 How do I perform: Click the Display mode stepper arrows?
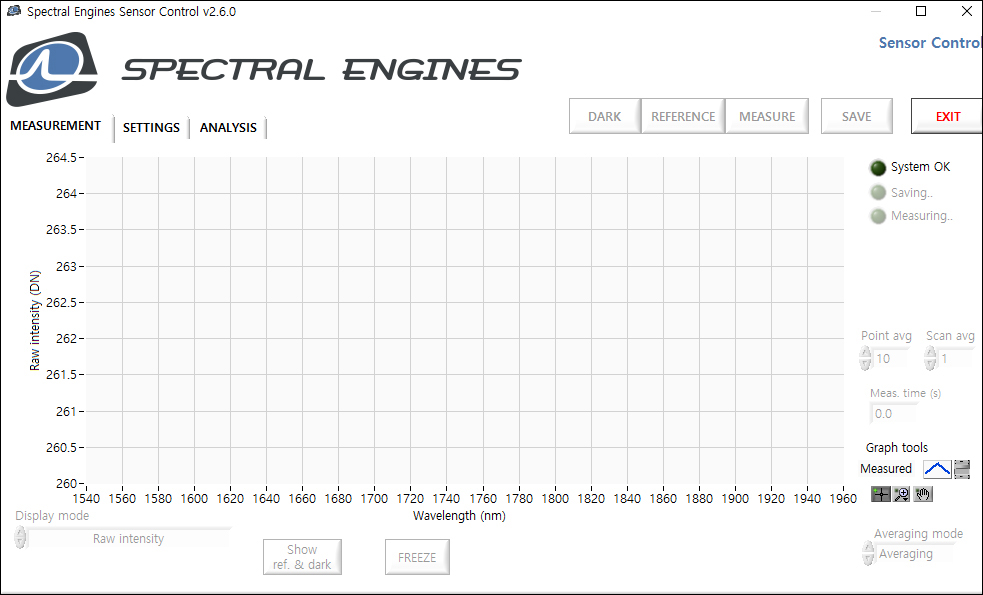20,538
